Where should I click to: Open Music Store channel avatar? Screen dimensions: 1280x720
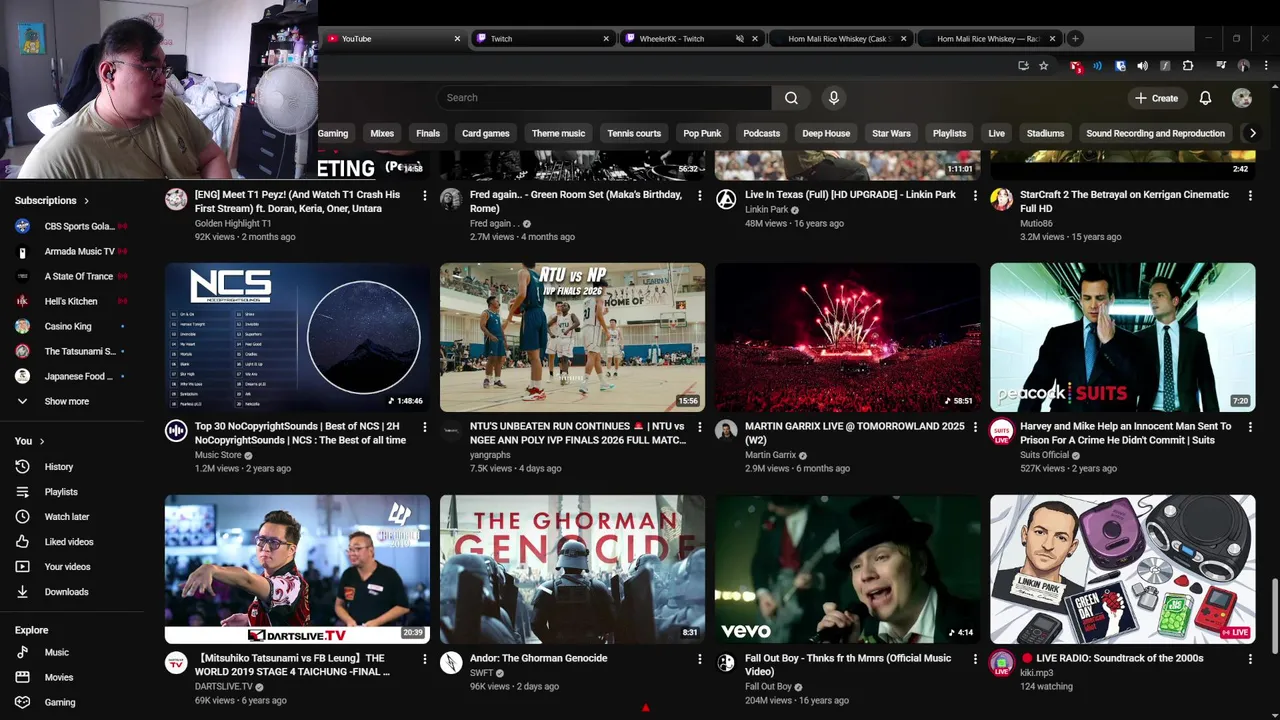click(x=176, y=431)
